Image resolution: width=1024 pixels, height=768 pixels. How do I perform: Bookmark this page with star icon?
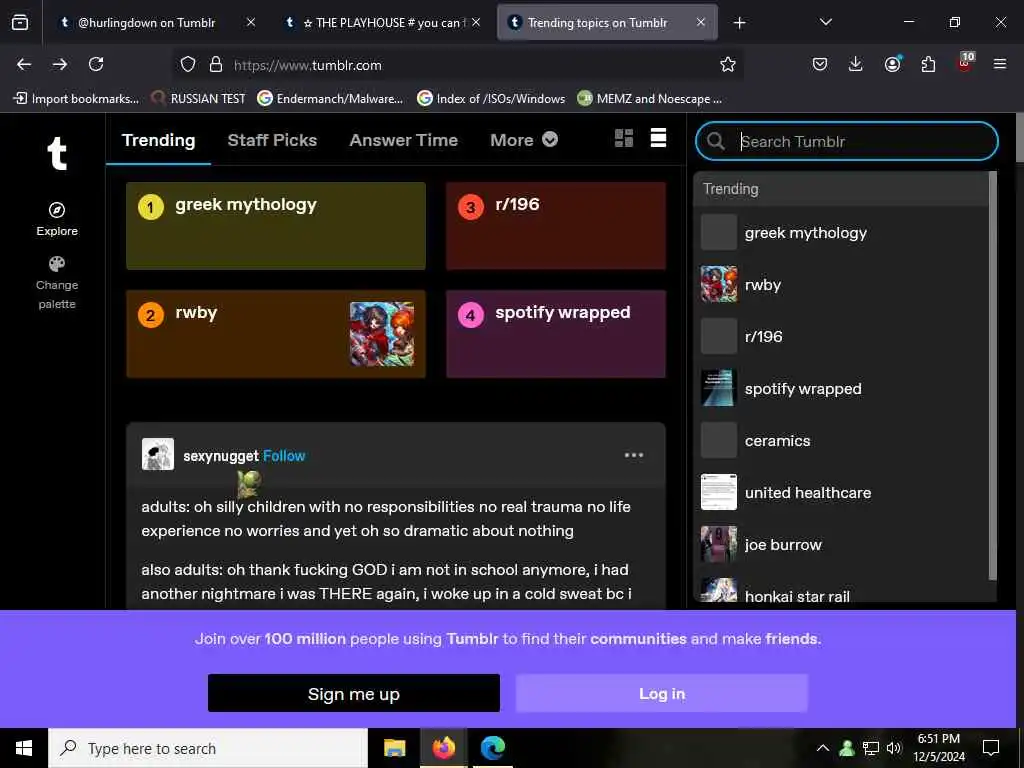pyautogui.click(x=728, y=64)
